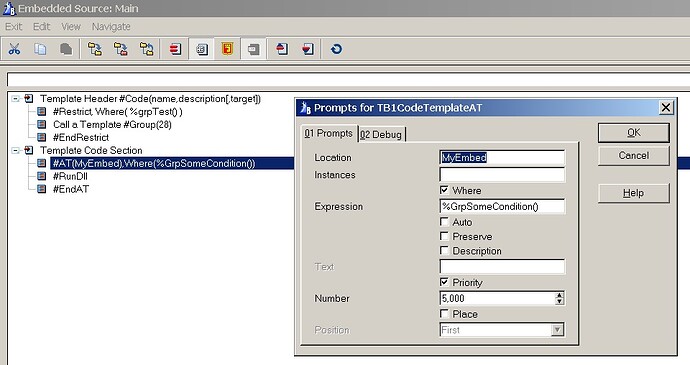Viewport: 690px width, 365px height.
Task: Switch to the 02 Debug tab
Action: 381,134
